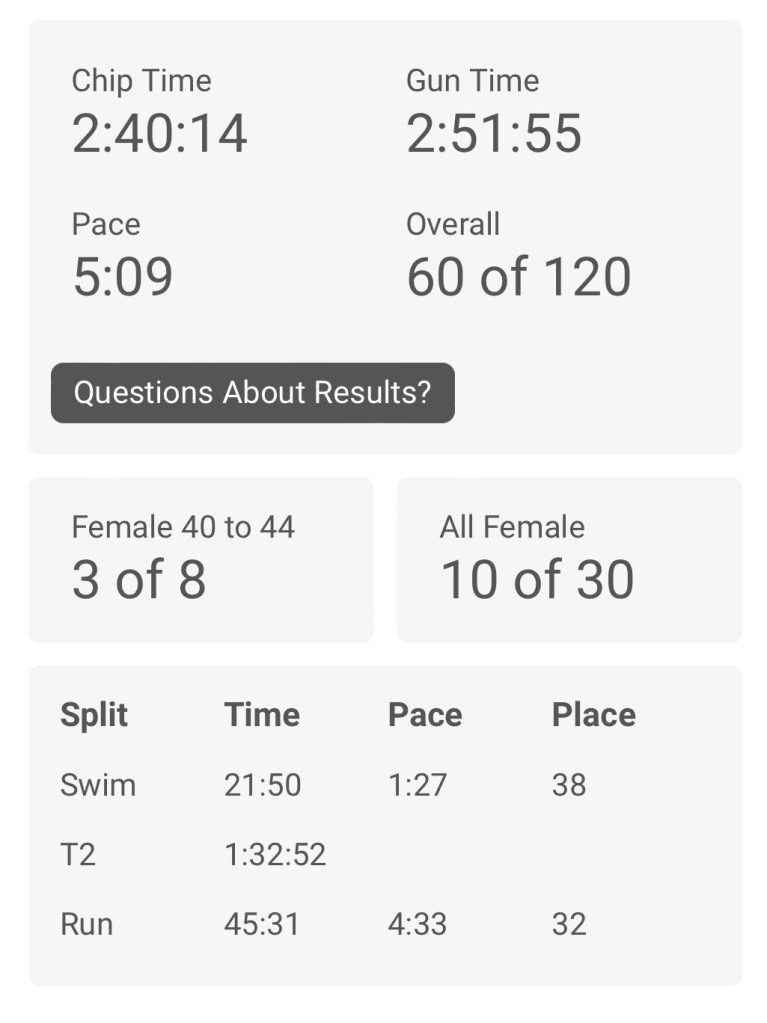Click the Pace column header
The image size is (767, 1023).
[x=424, y=714]
